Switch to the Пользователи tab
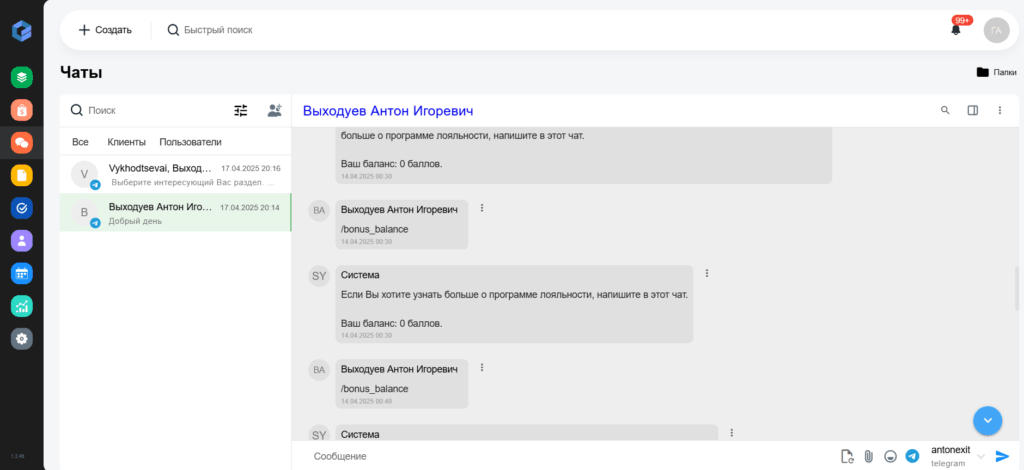Viewport: 1024px width, 470px height. pyautogui.click(x=190, y=142)
